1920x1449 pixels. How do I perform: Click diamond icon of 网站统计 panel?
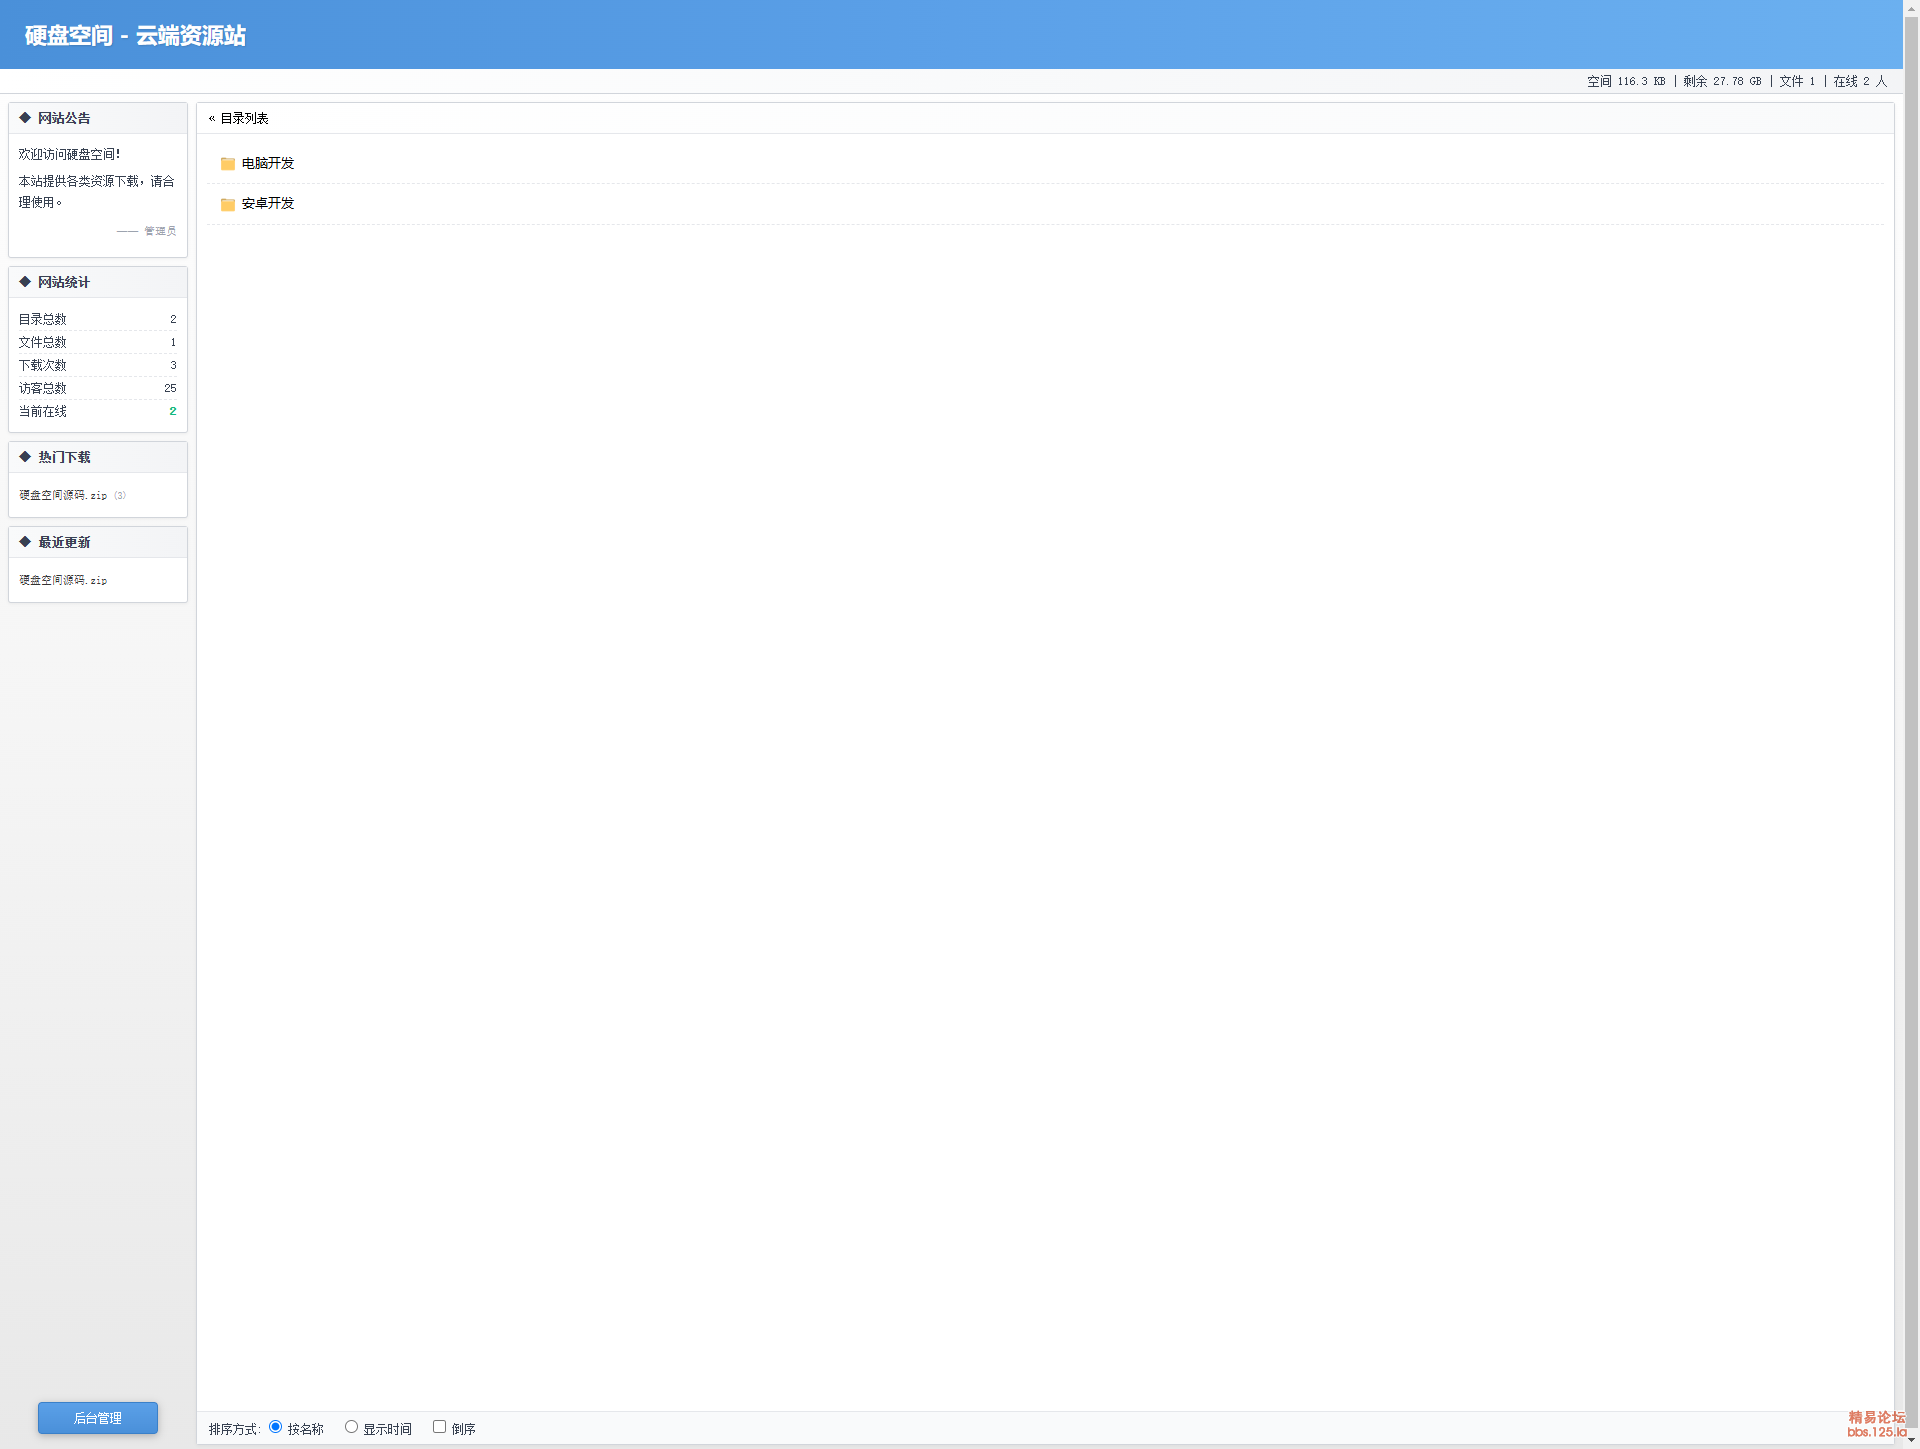(x=25, y=282)
